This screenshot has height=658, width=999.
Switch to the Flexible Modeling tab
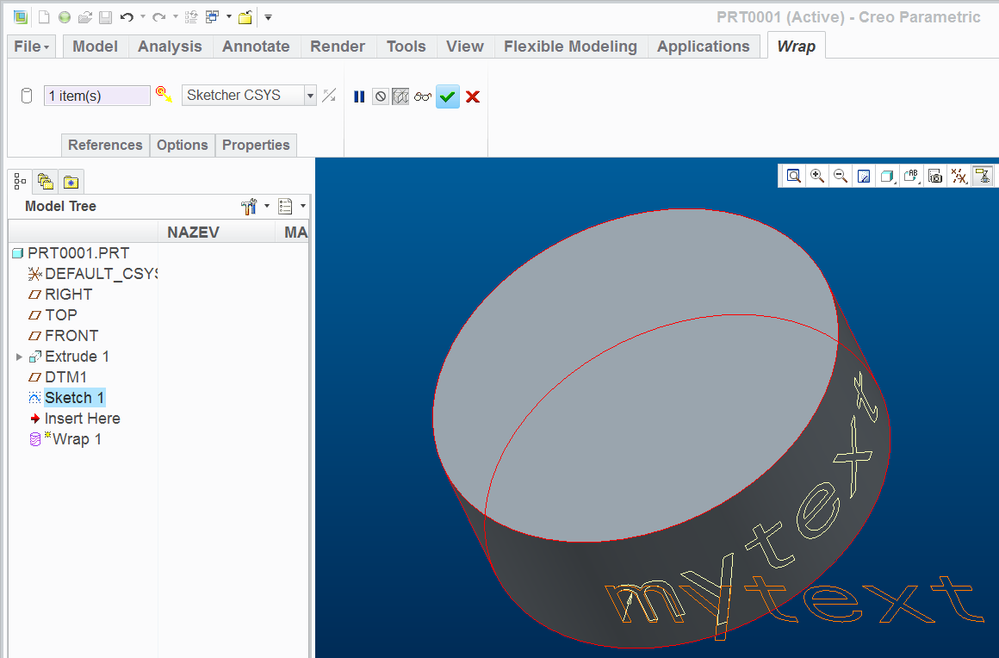click(x=570, y=46)
